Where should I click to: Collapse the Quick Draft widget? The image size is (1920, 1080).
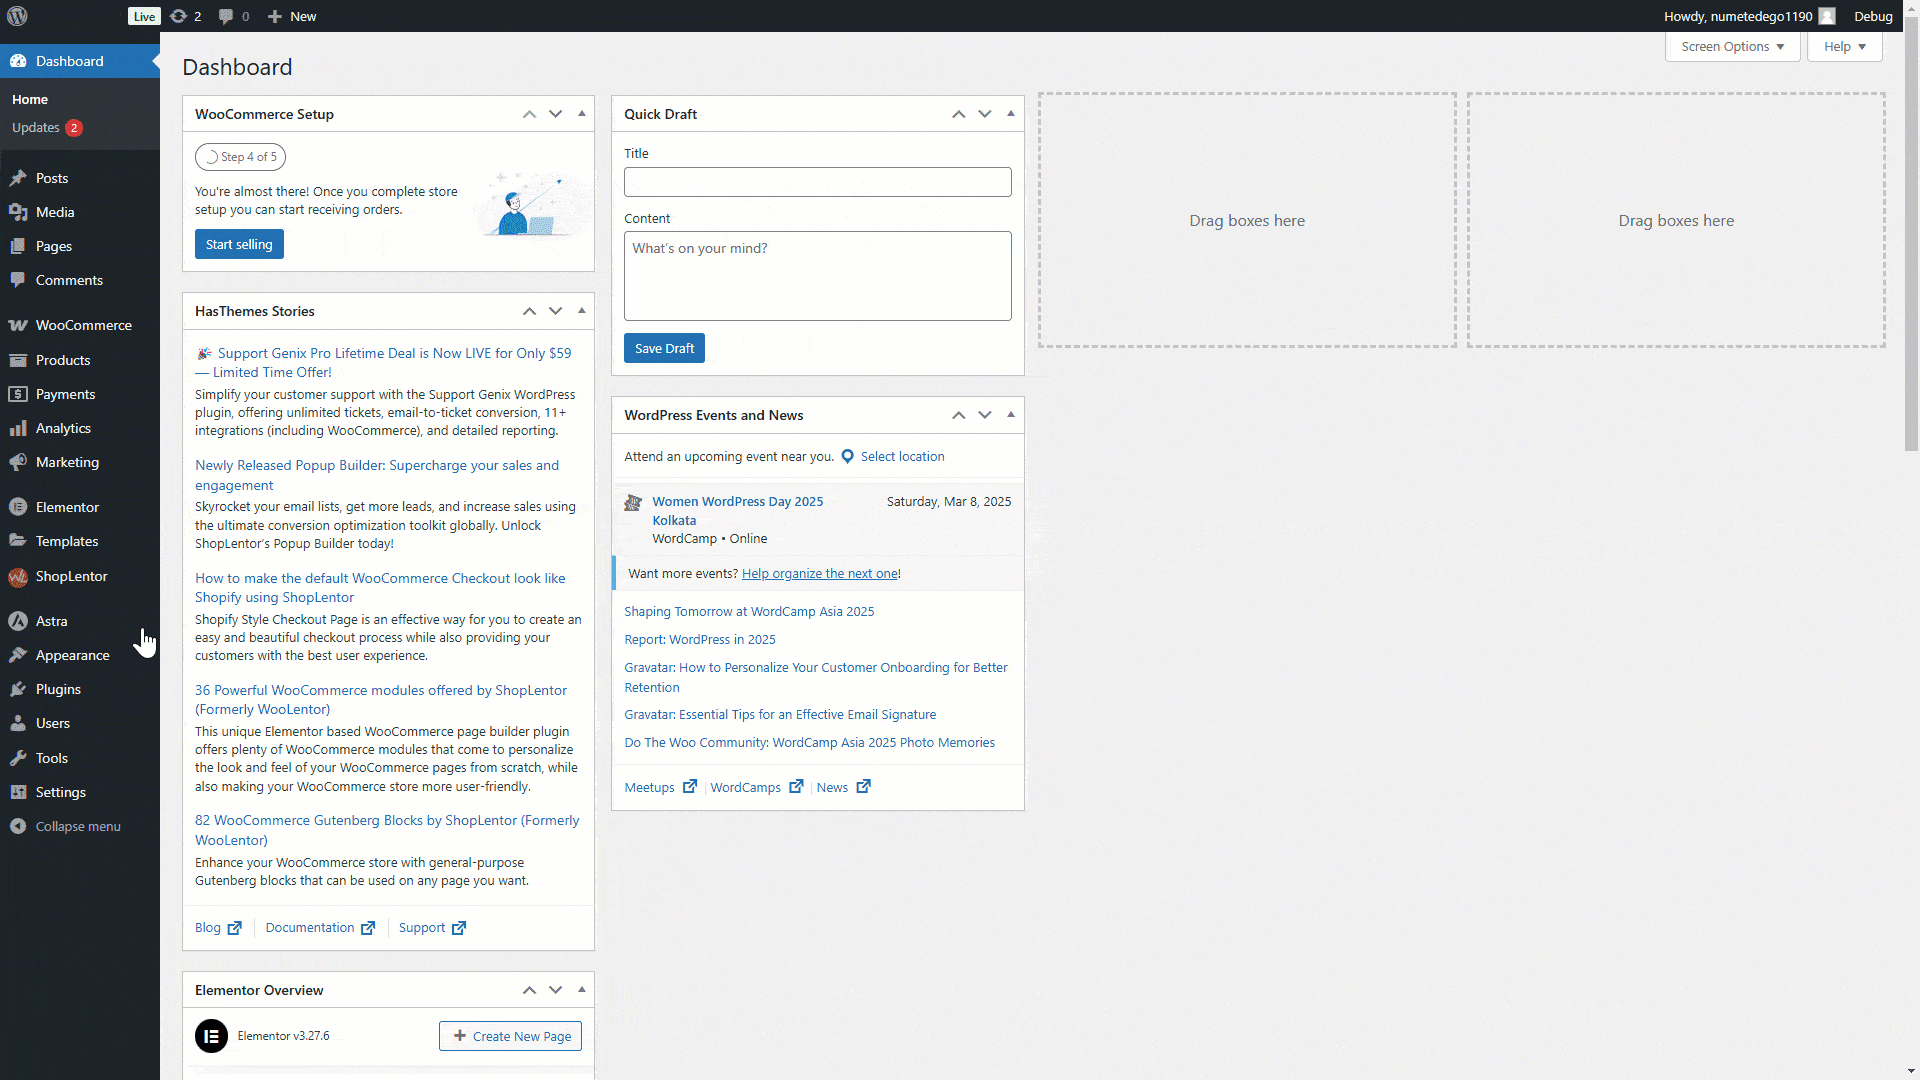[1011, 113]
